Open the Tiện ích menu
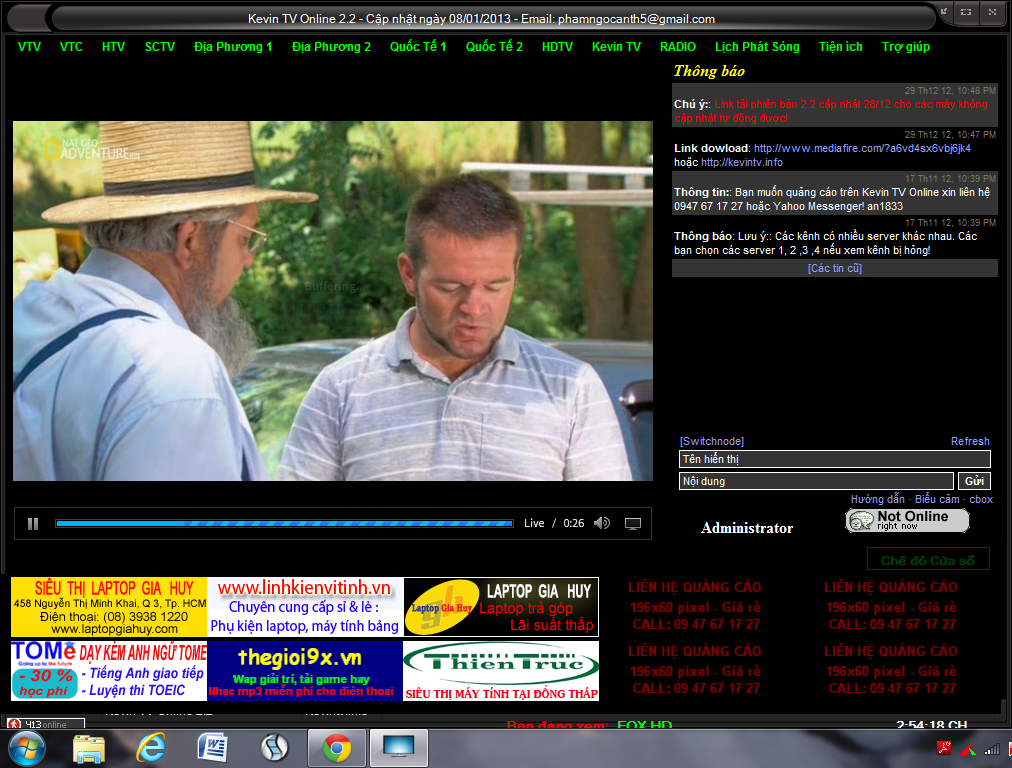 [840, 46]
